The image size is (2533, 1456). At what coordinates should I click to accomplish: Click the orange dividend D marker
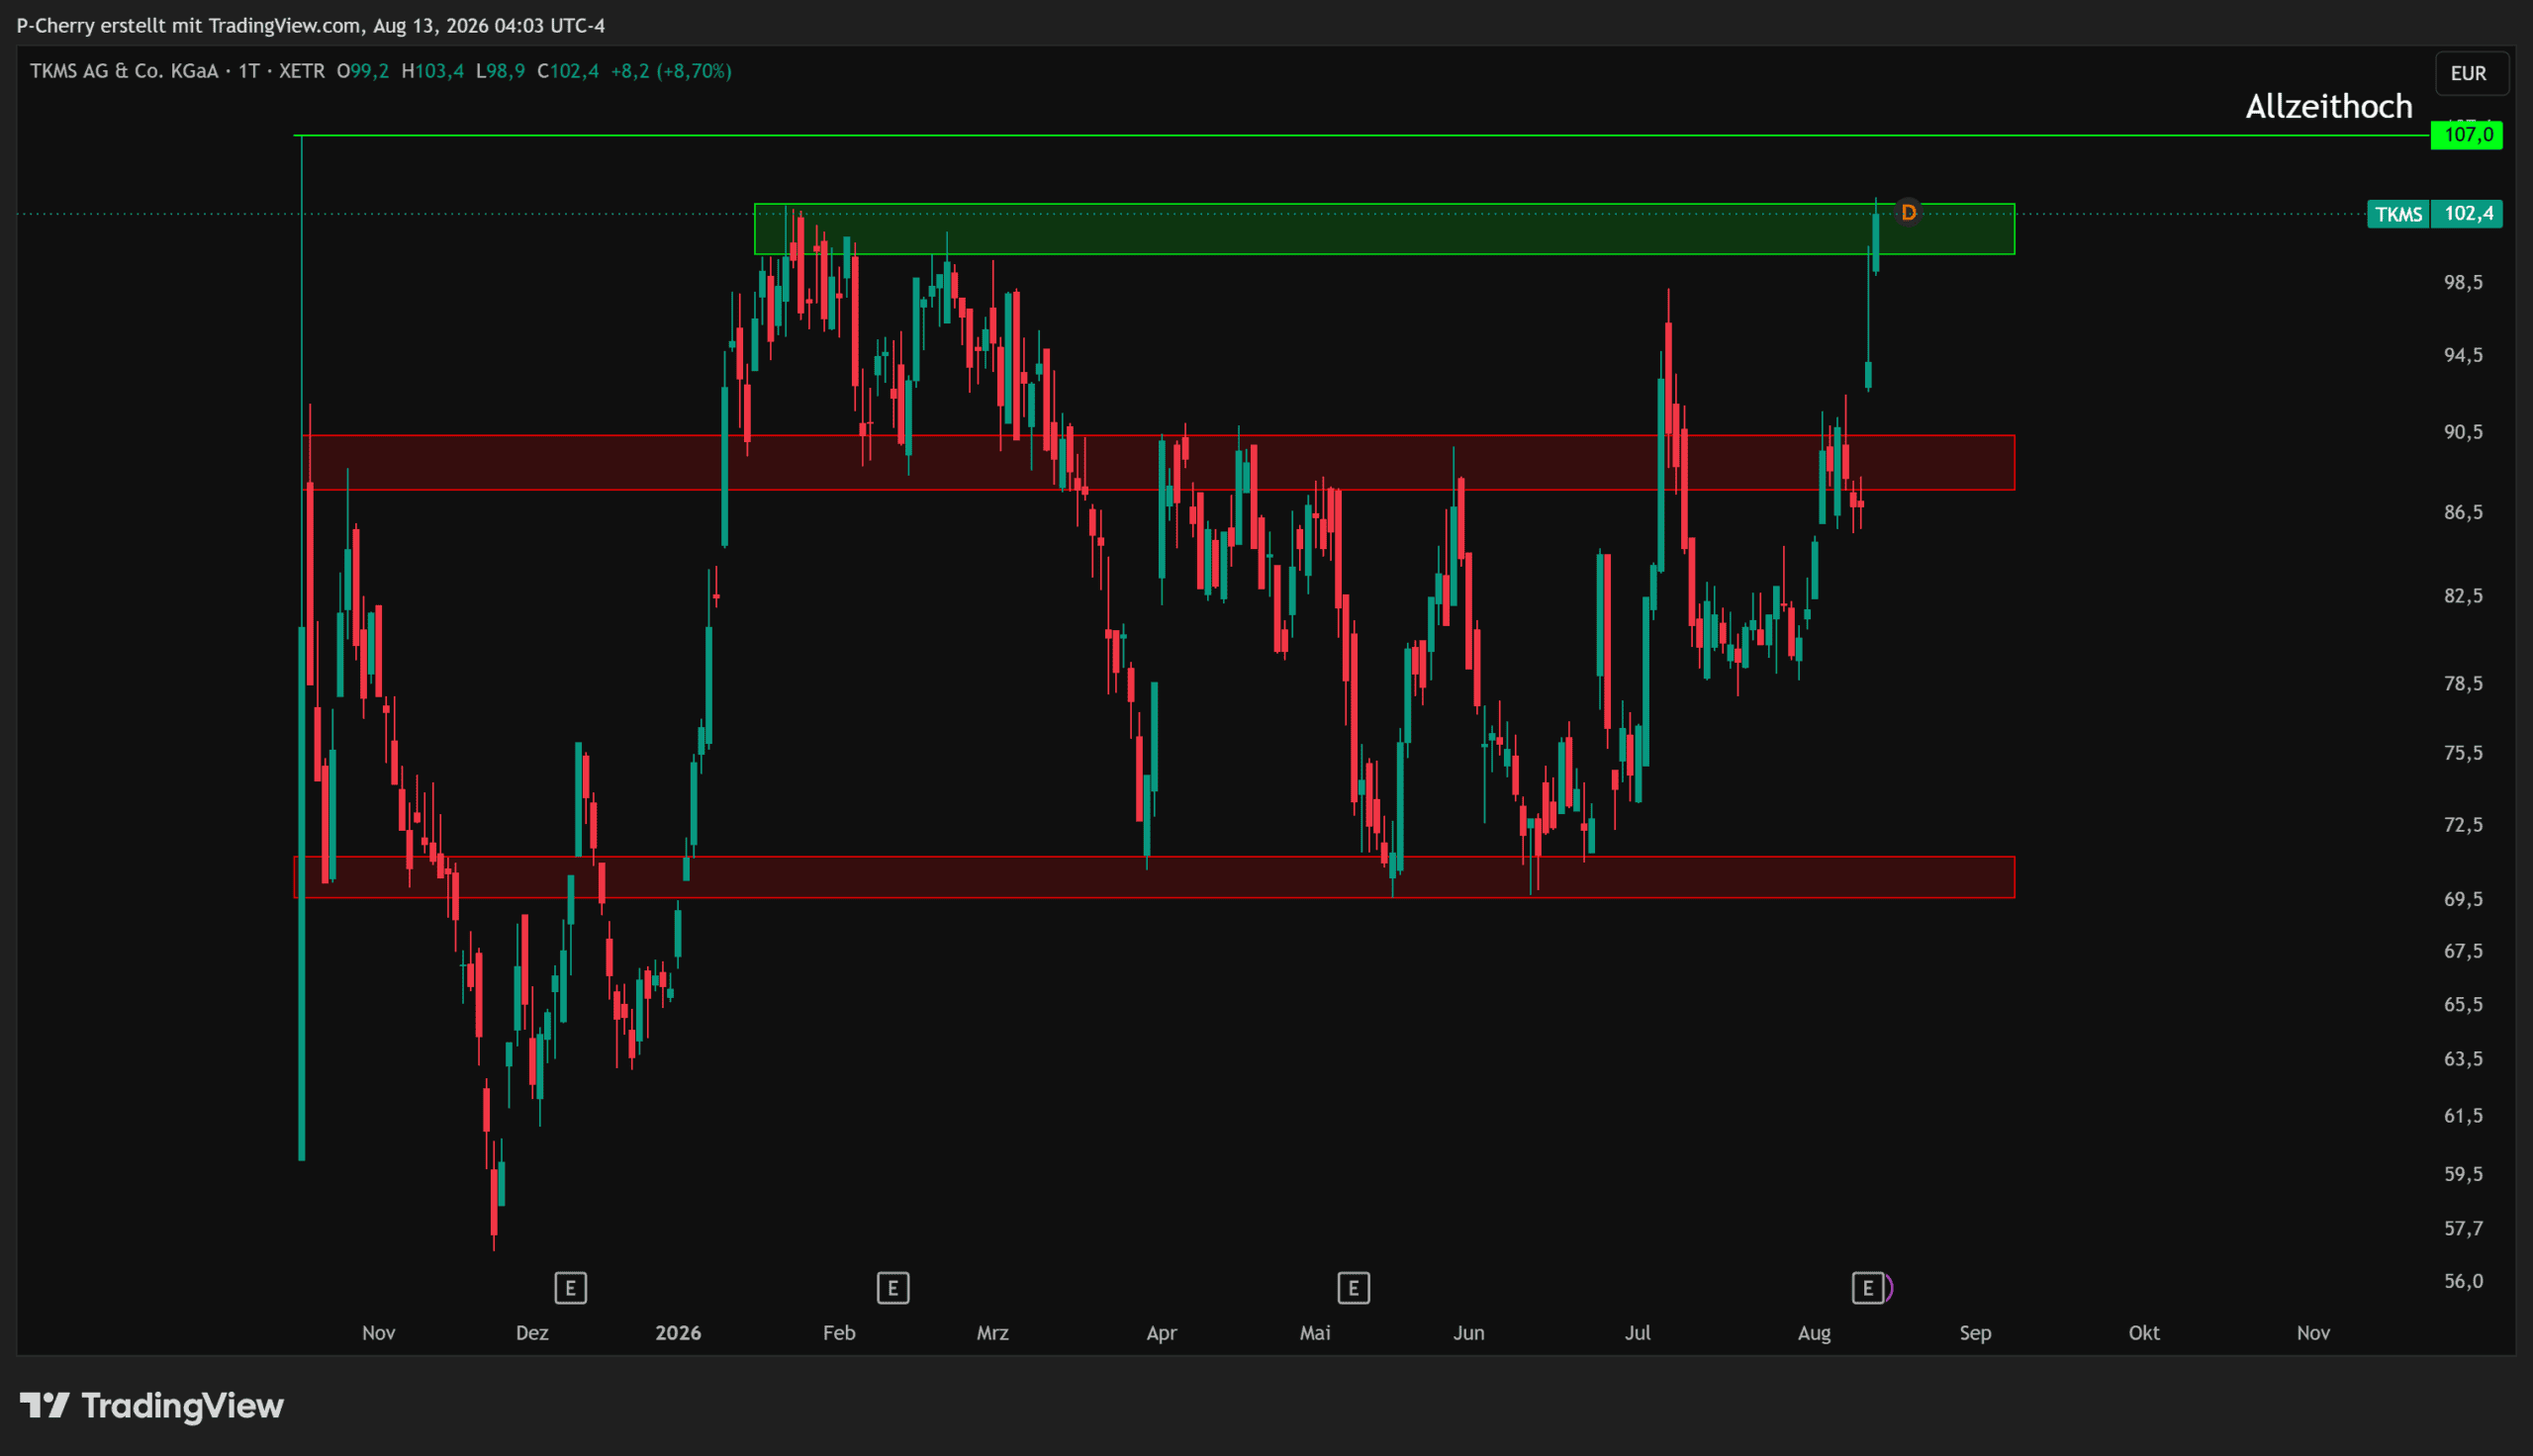1909,212
